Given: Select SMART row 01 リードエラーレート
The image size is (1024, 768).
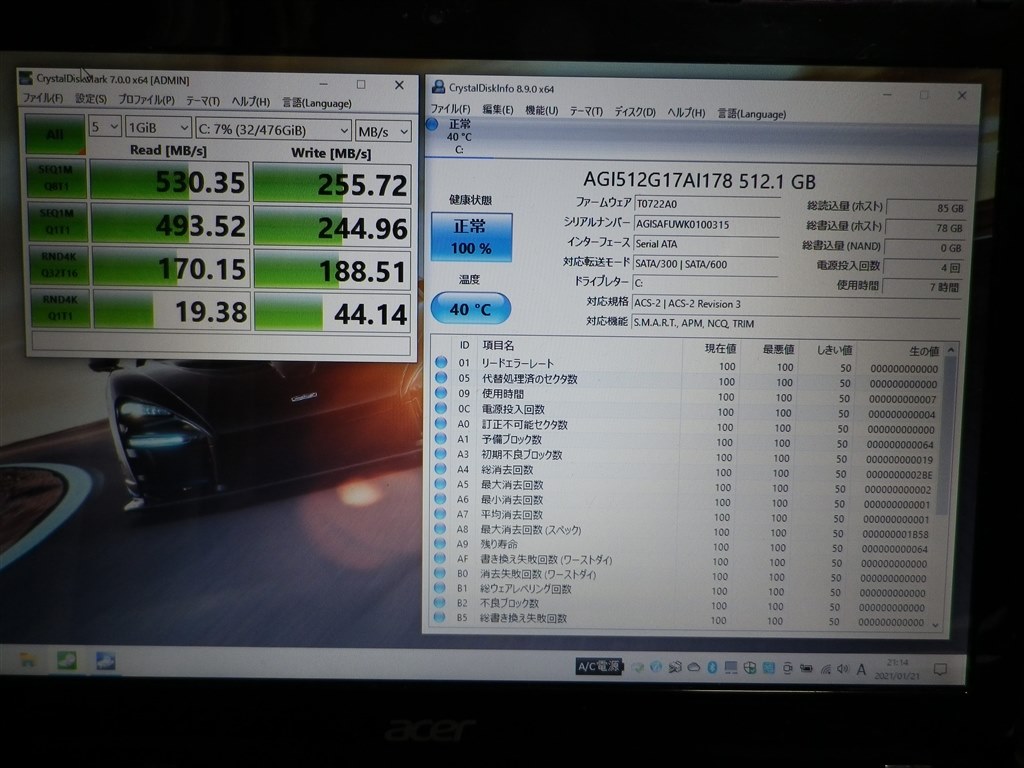Looking at the screenshot, I should pos(687,364).
